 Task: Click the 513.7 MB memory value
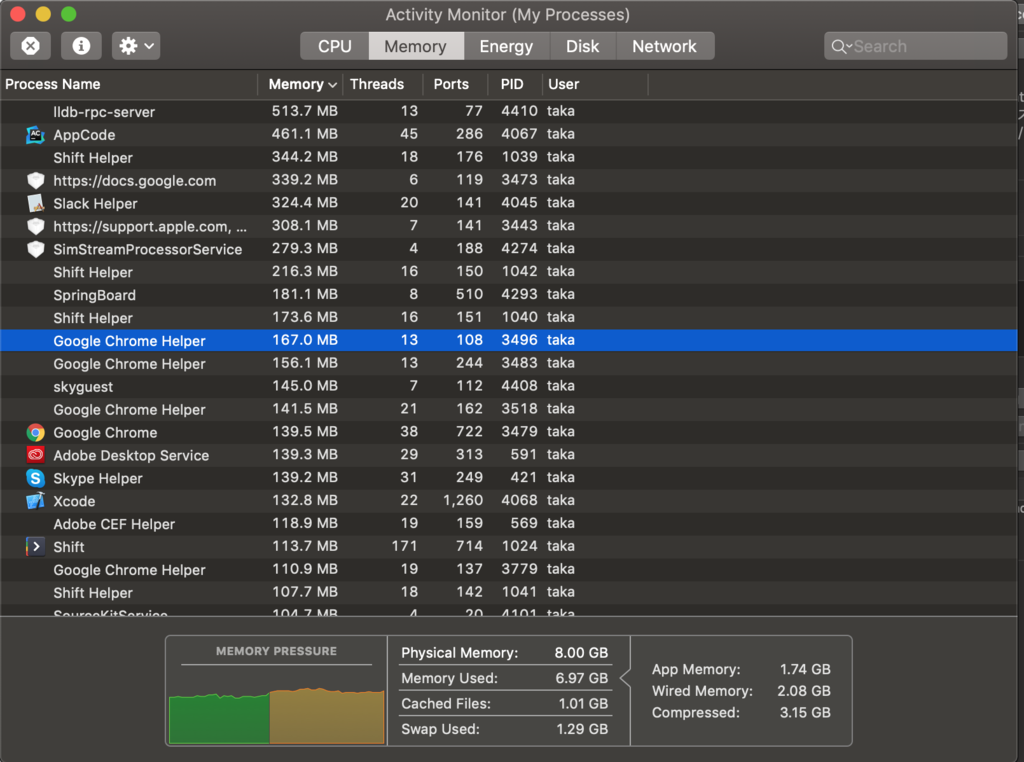click(305, 111)
